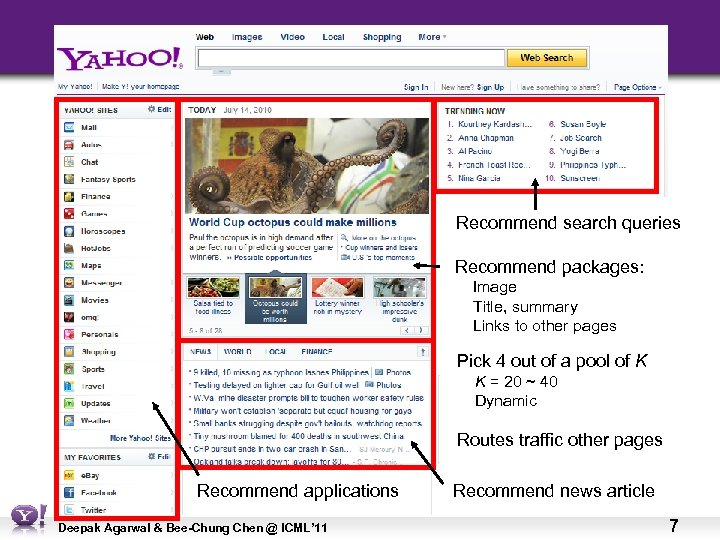Select the Local search tab
The height and width of the screenshot is (540, 720).
tap(333, 37)
